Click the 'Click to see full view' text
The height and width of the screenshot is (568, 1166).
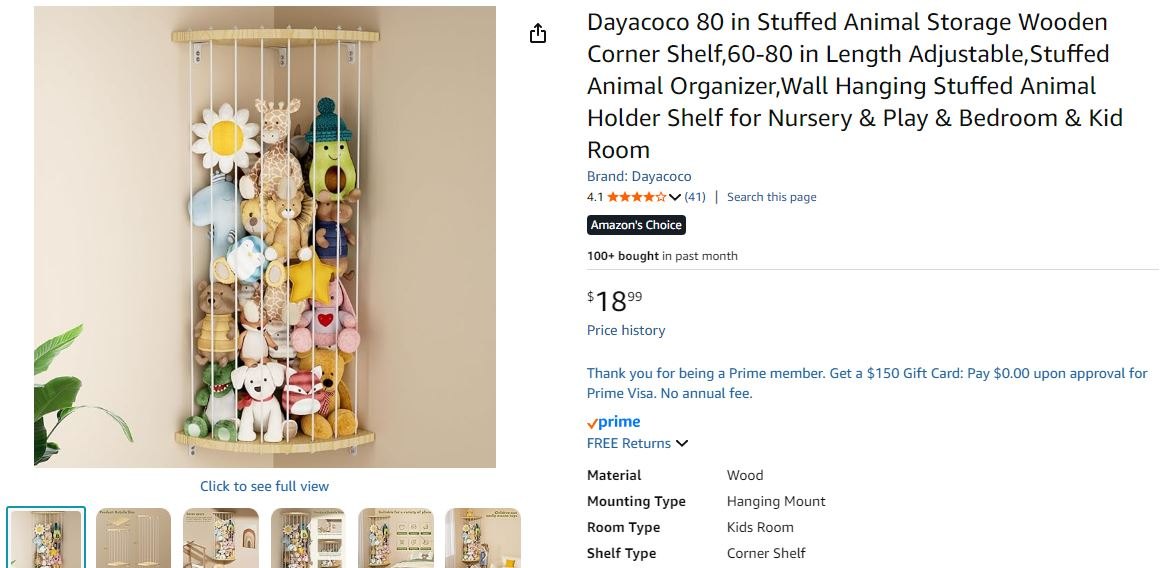point(264,486)
